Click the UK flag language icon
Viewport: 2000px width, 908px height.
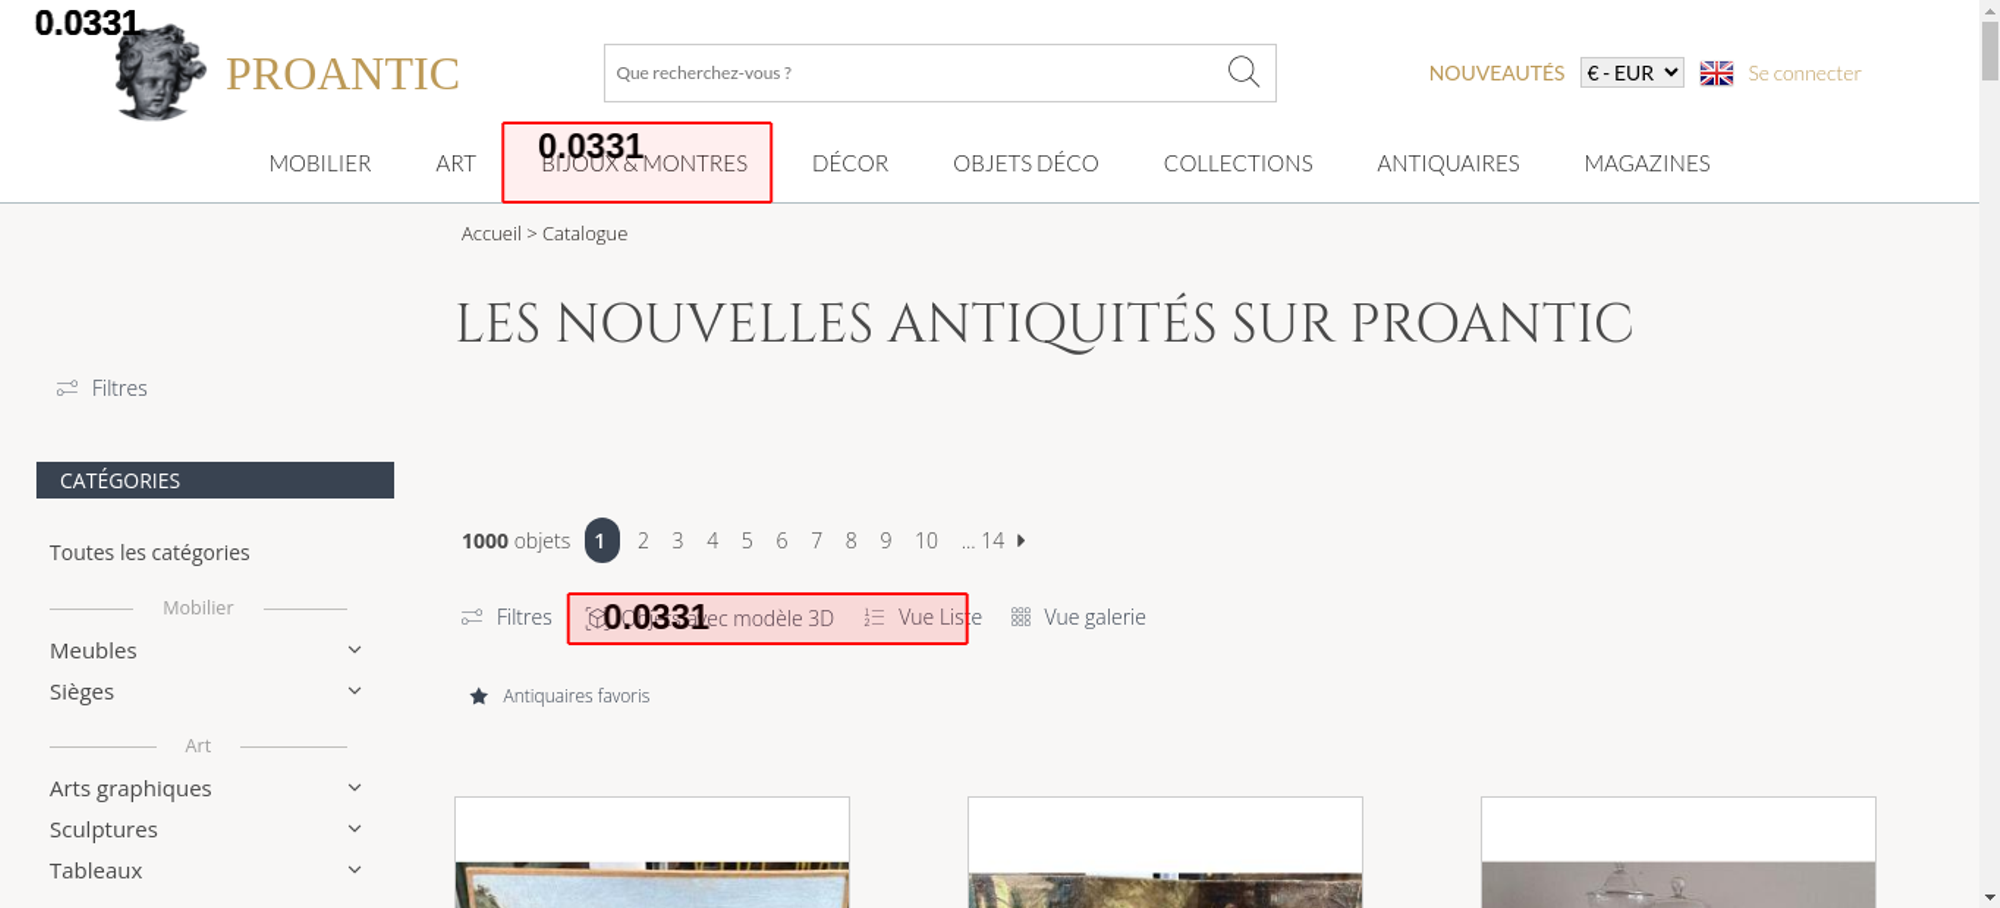tap(1716, 73)
